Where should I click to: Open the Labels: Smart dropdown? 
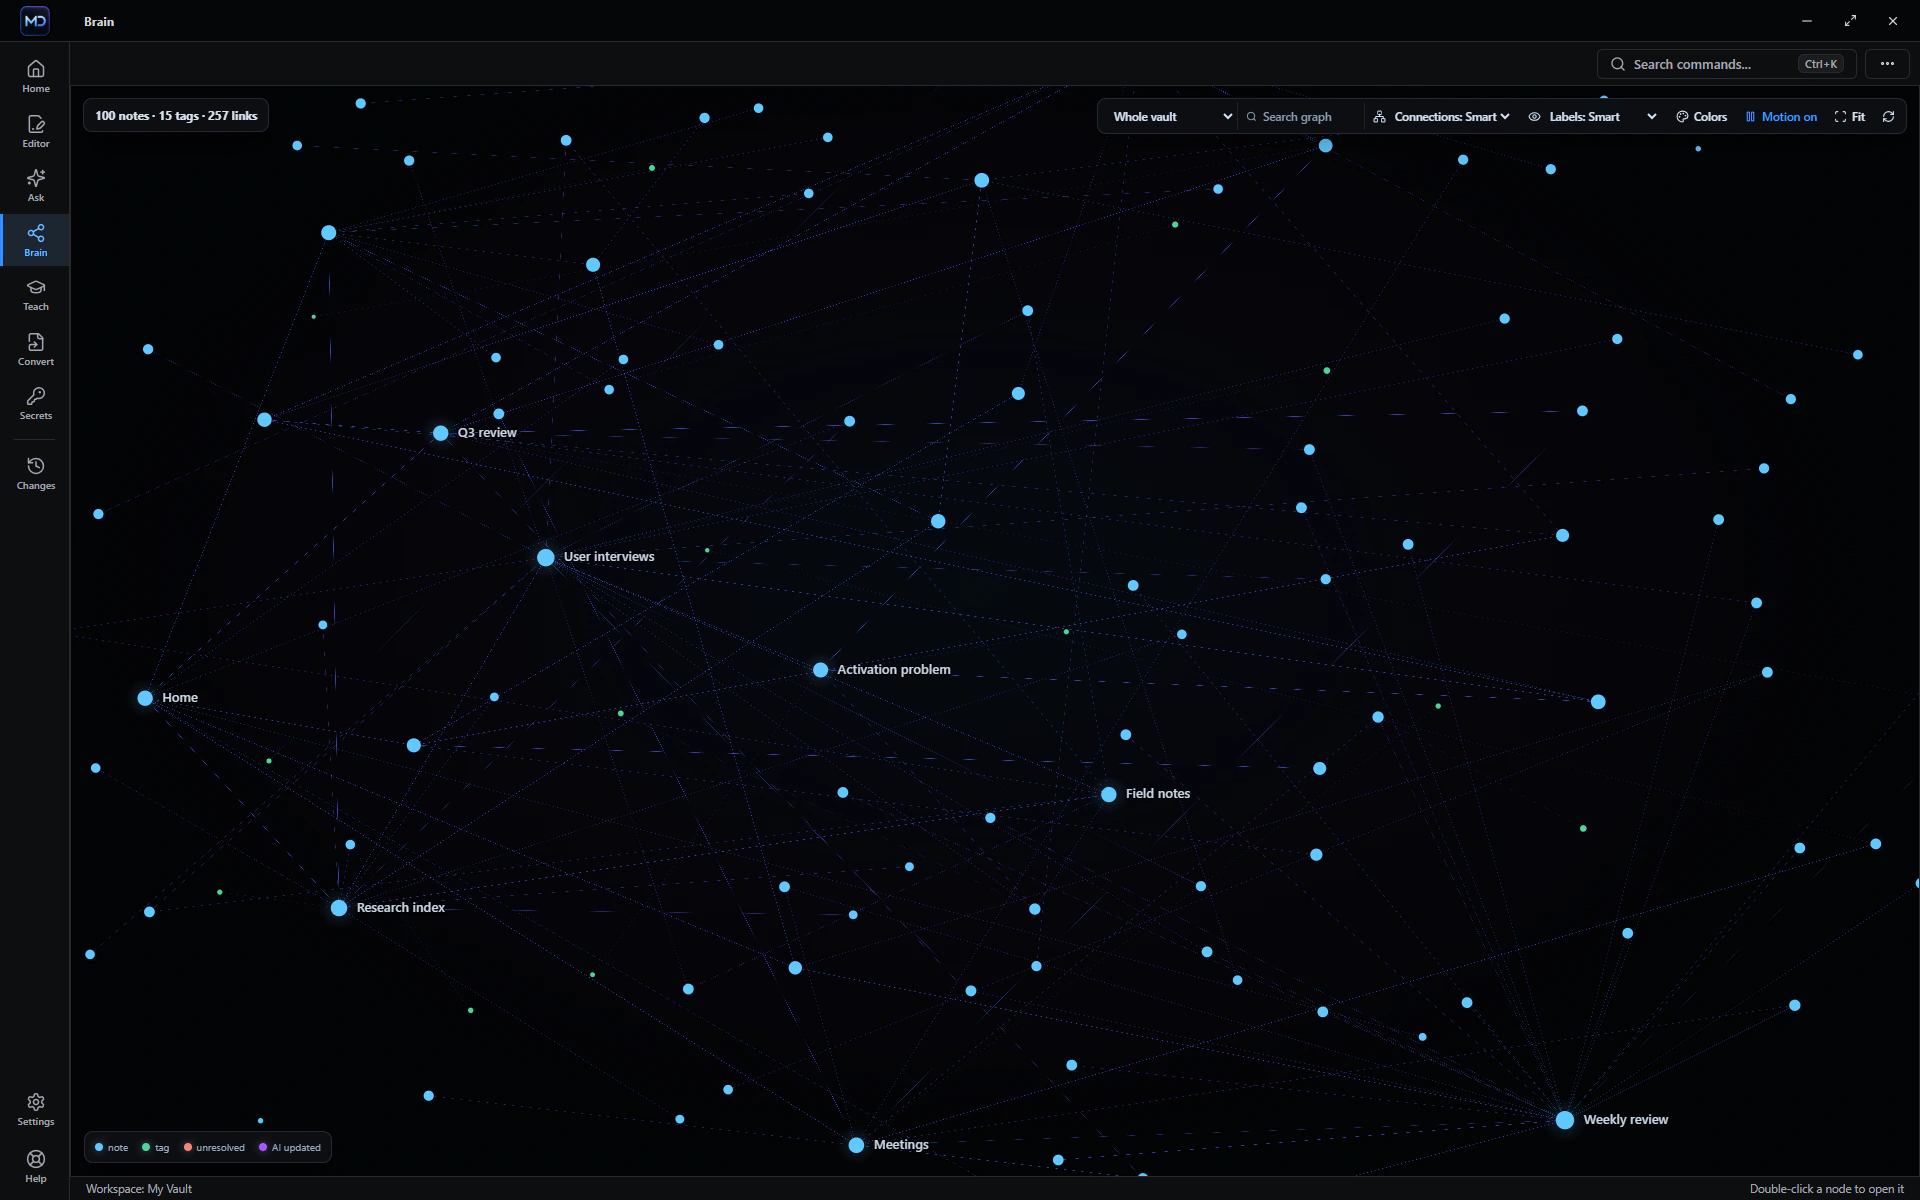coord(1592,117)
